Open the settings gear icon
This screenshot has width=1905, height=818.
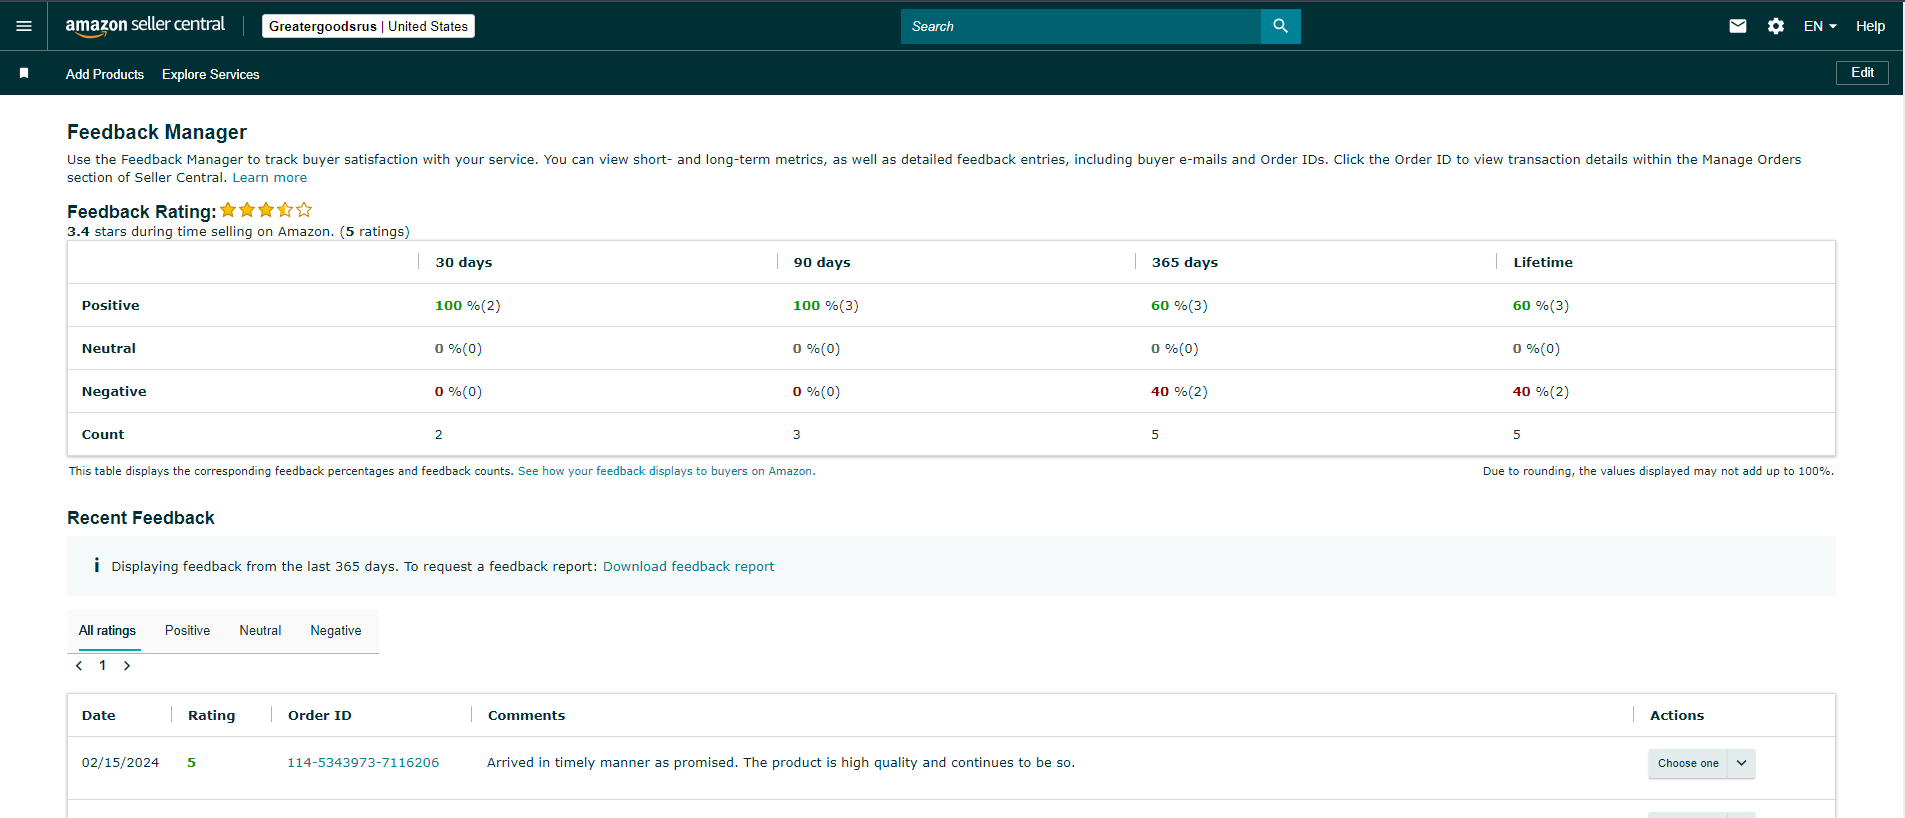[1776, 26]
